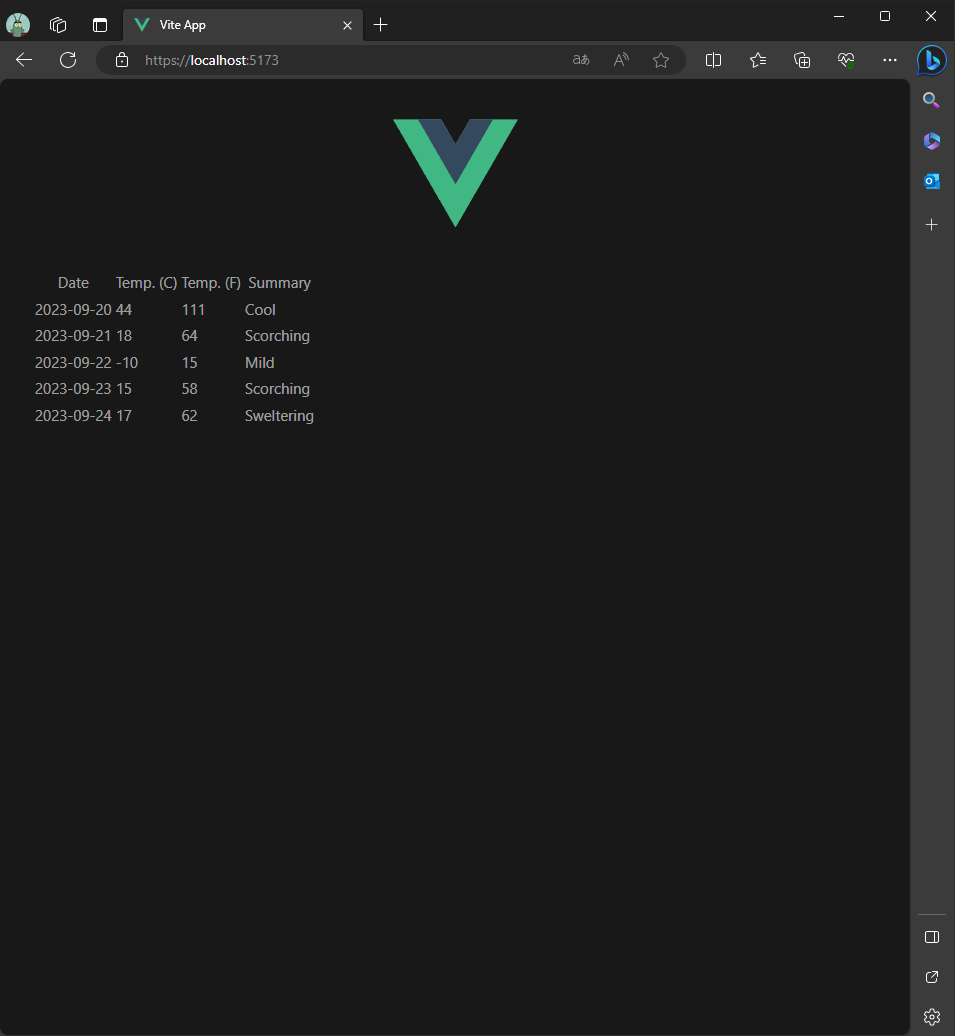Image resolution: width=955 pixels, height=1036 pixels.
Task: Toggle sidebar visibility icon
Action: click(932, 937)
